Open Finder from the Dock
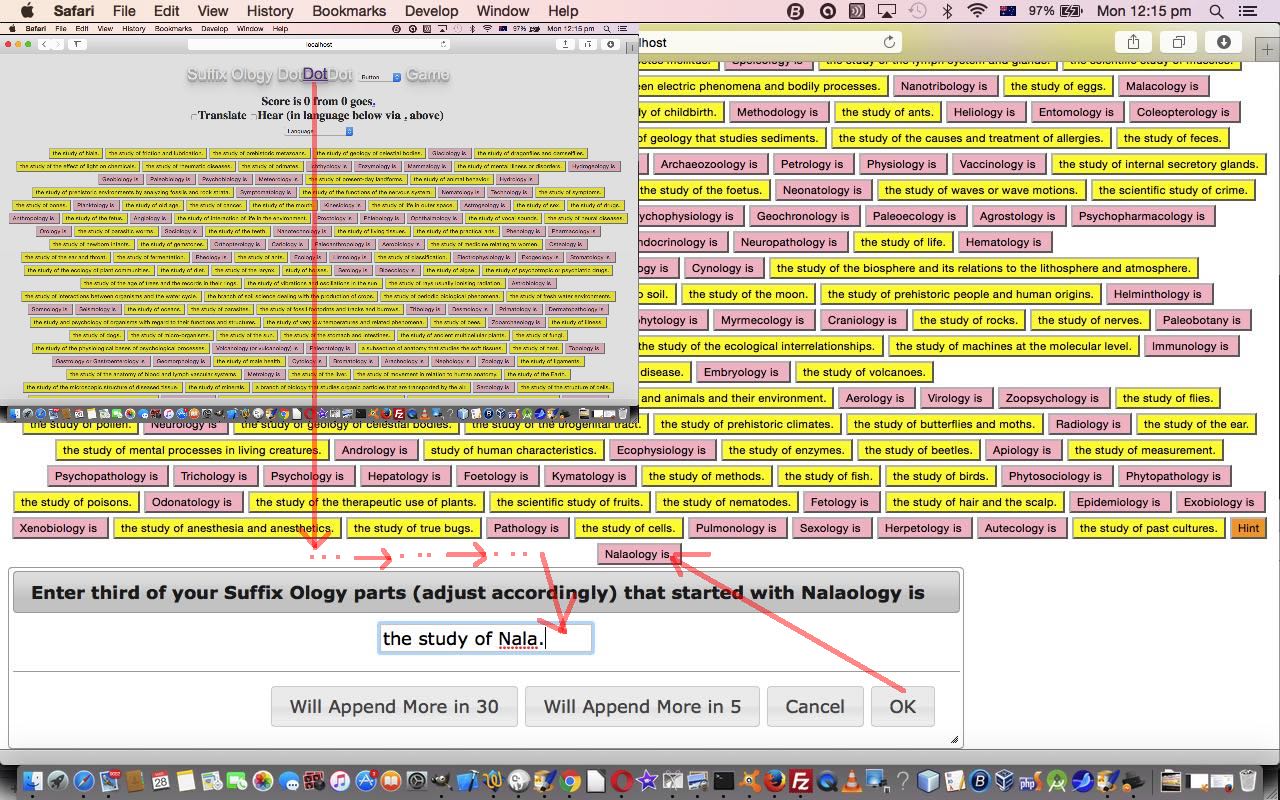 pyautogui.click(x=31, y=781)
